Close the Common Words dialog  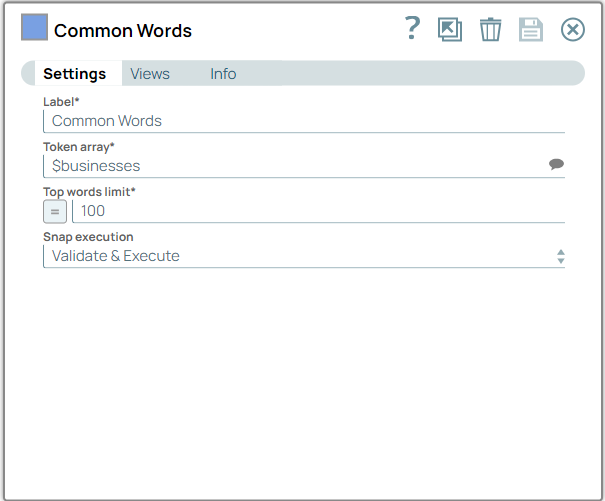click(573, 29)
